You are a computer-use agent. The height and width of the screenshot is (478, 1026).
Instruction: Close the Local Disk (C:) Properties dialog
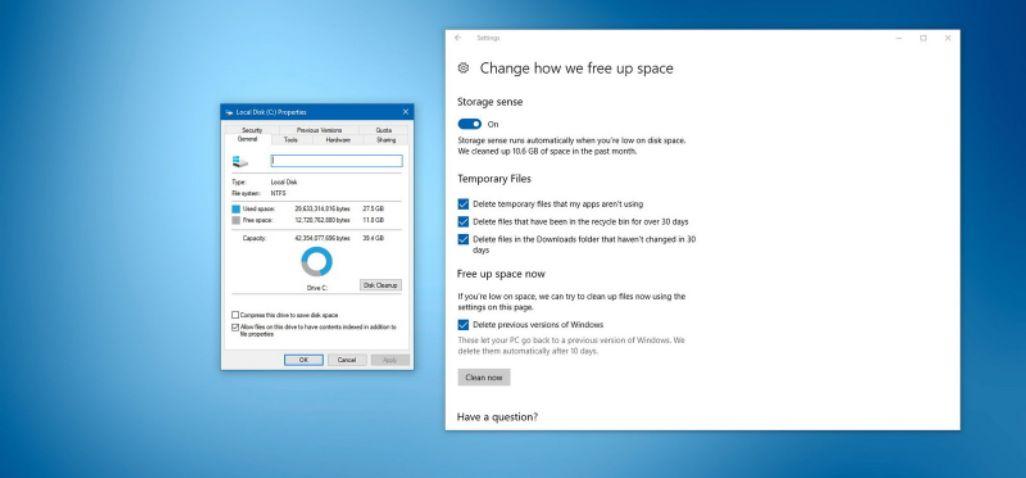(405, 112)
